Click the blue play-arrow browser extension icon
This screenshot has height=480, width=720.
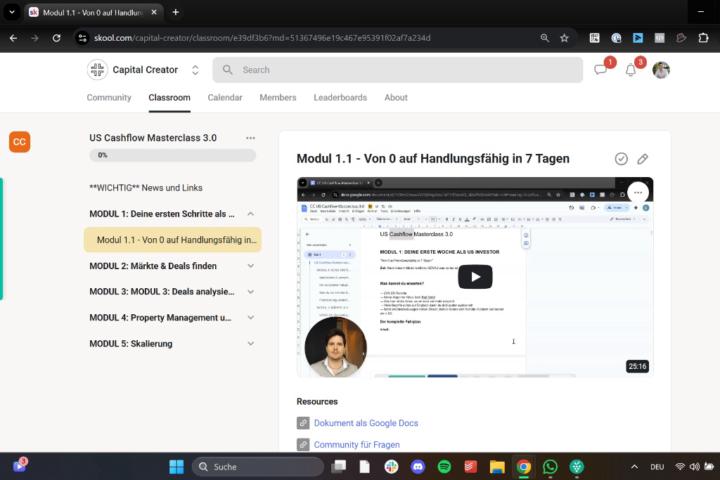click(x=638, y=38)
